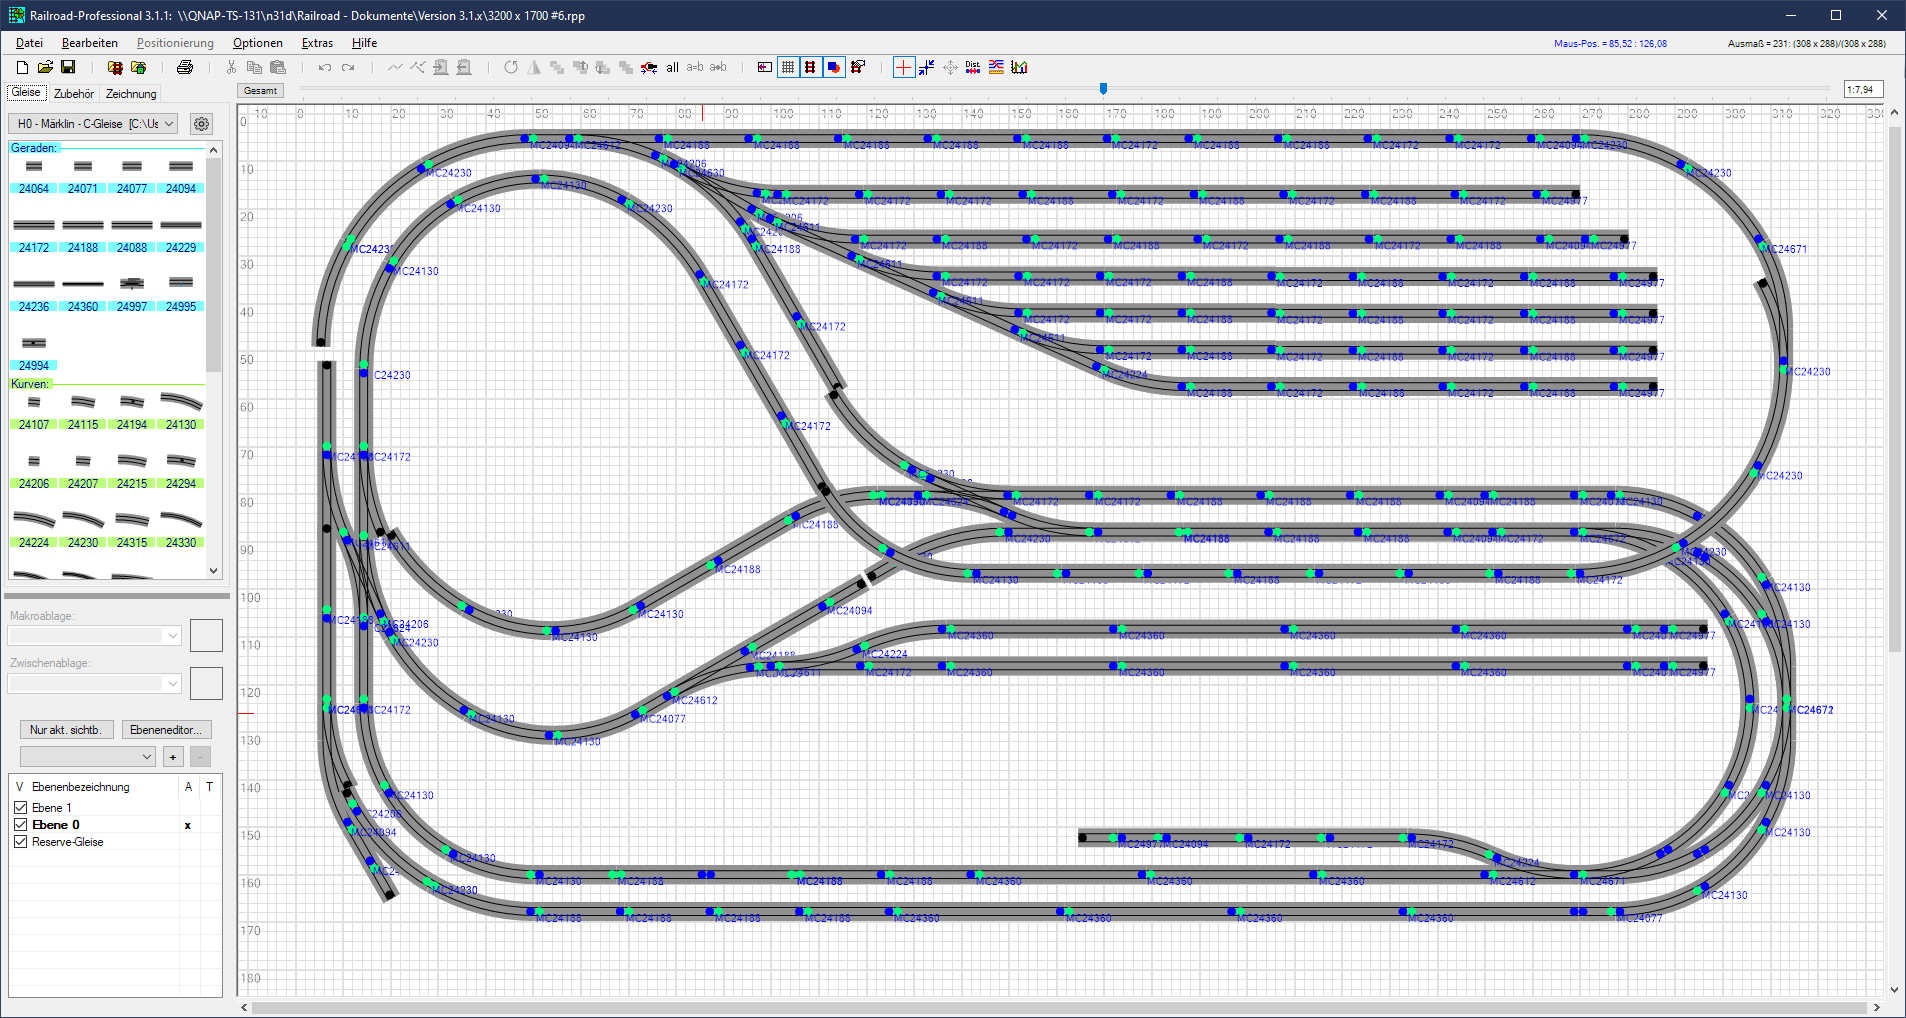Click the Dist measurement tool icon

pos(972,67)
